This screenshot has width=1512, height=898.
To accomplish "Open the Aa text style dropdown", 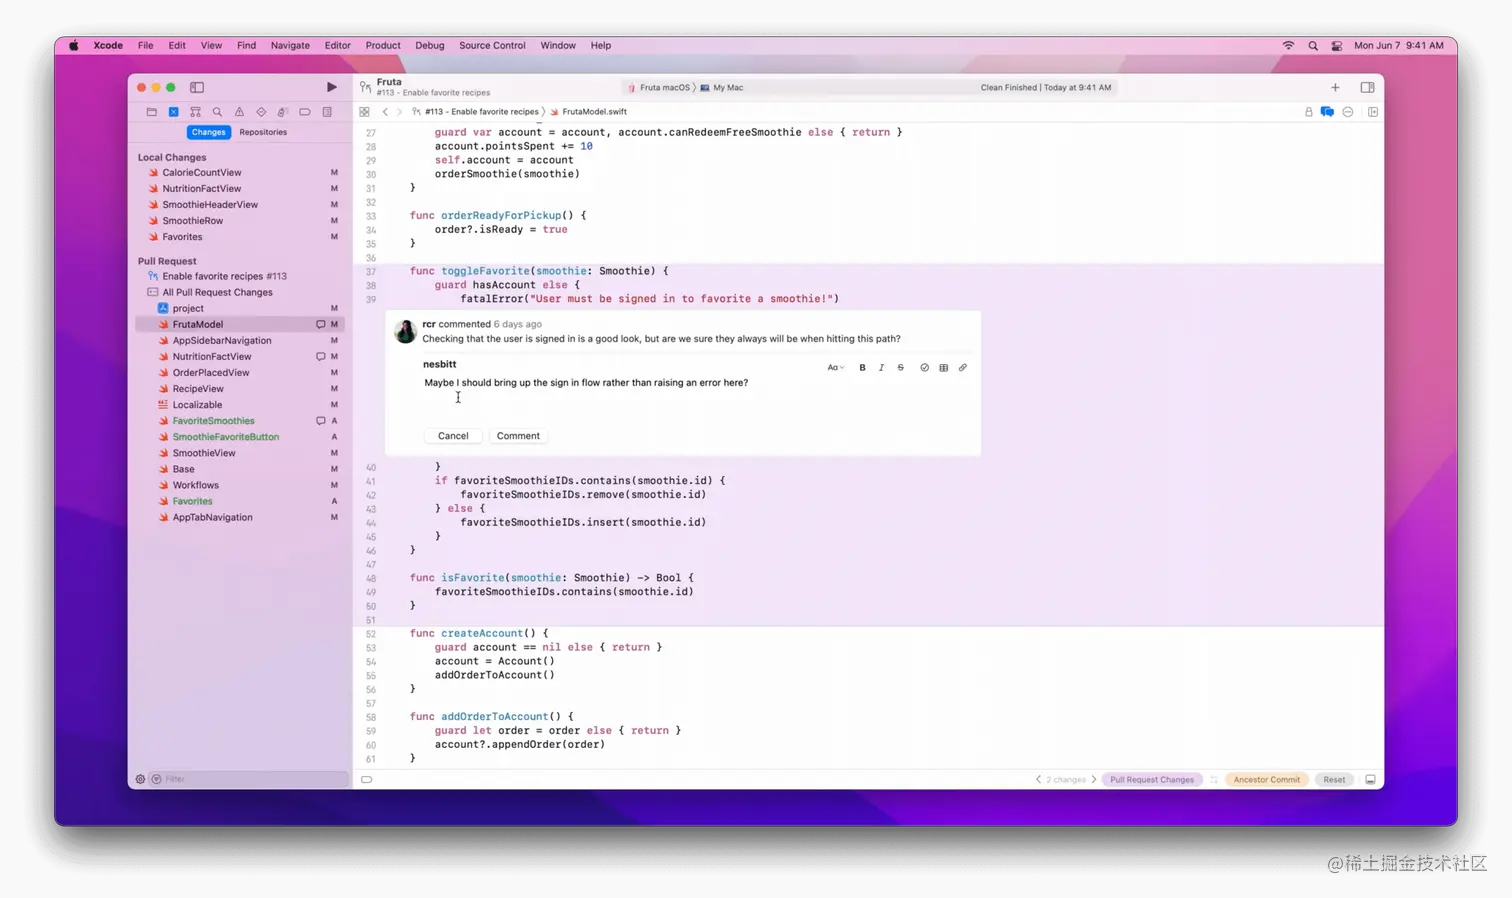I will coord(835,368).
